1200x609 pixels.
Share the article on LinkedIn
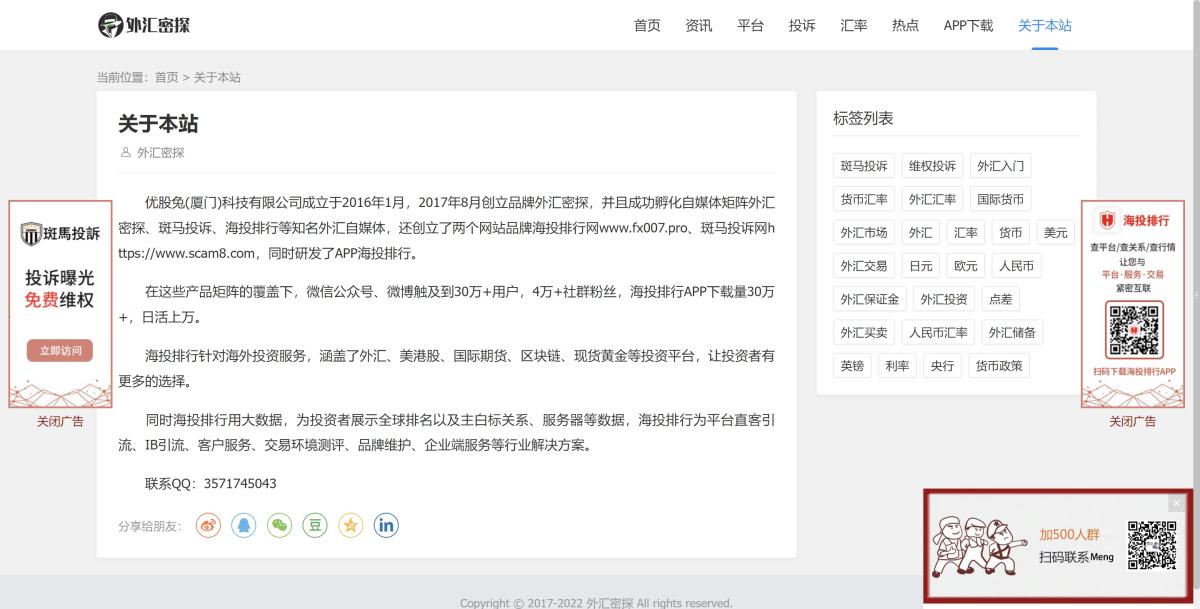[x=386, y=524]
